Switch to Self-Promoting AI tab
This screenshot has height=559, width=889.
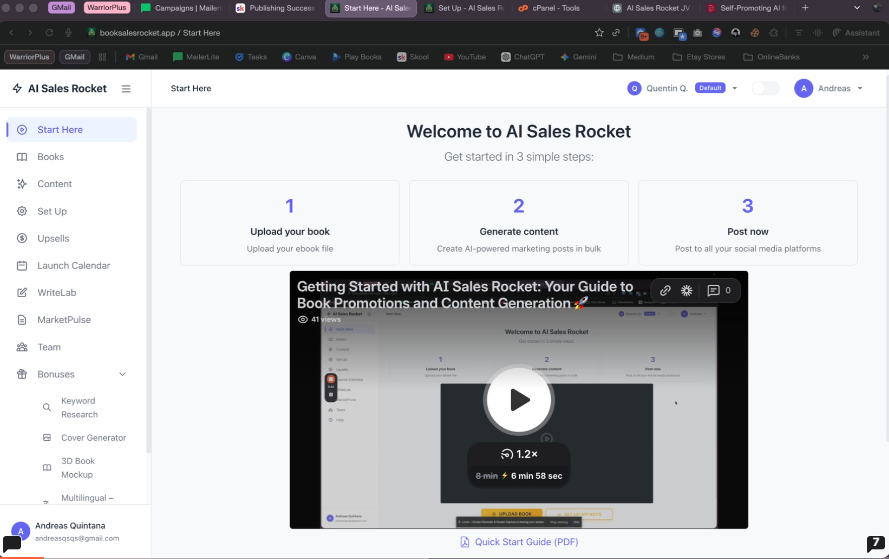tap(747, 8)
